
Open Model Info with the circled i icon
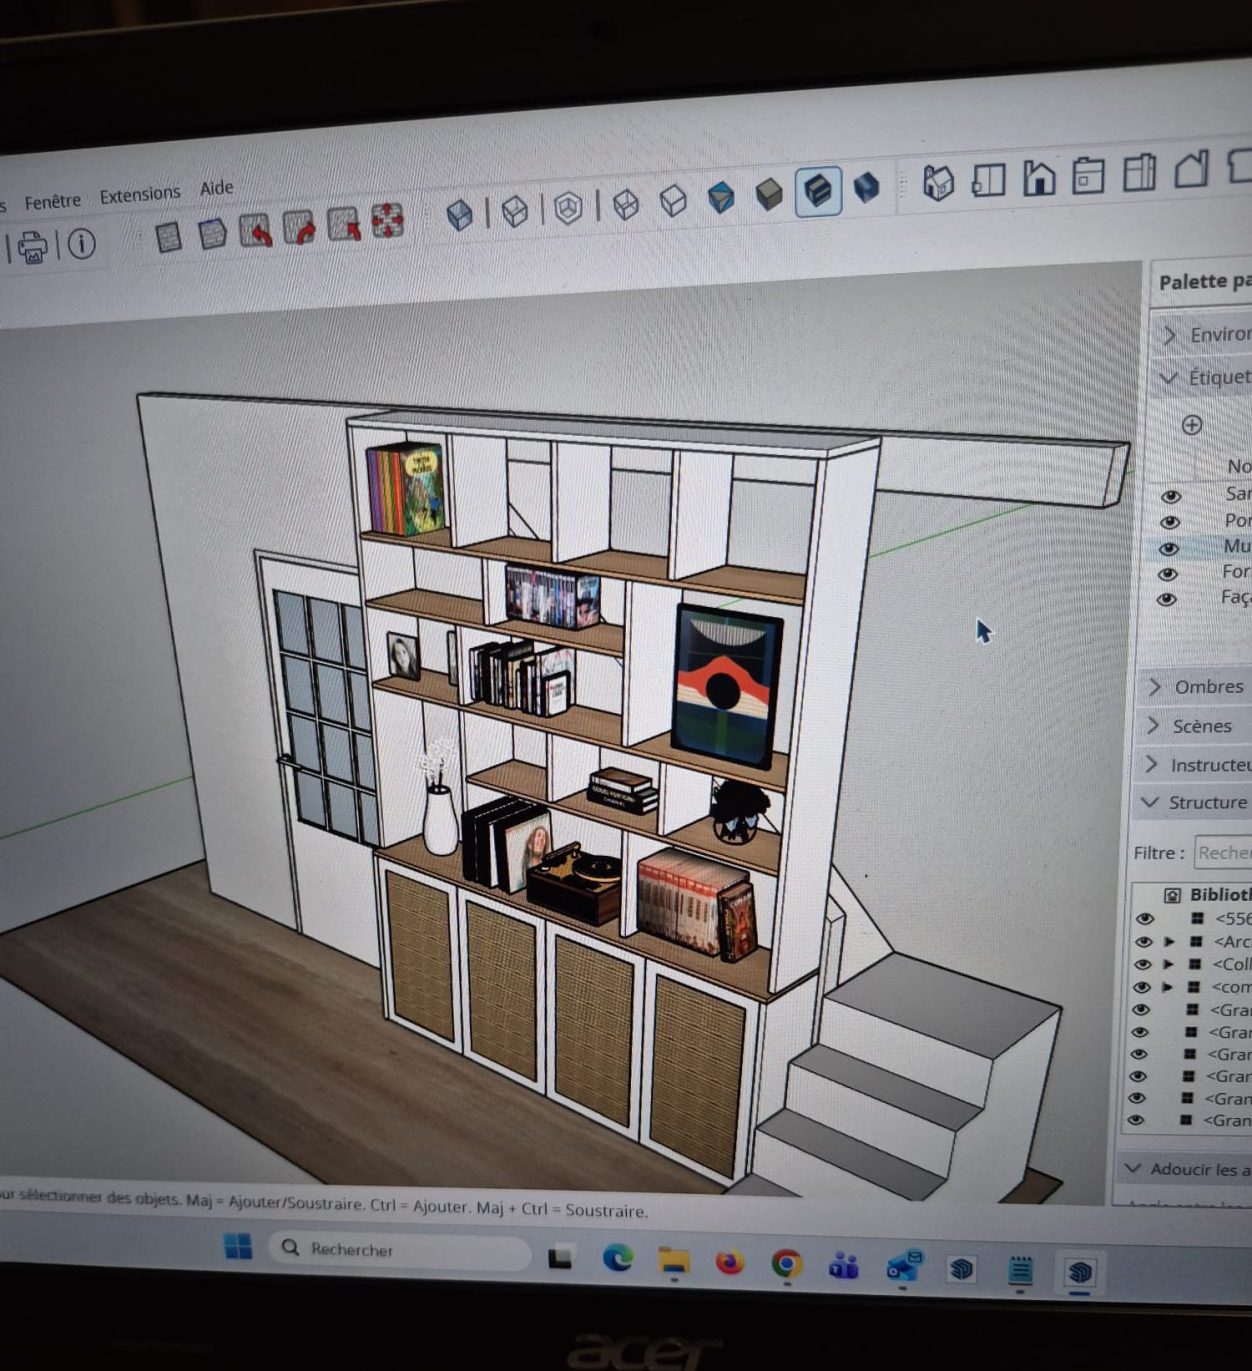(81, 243)
